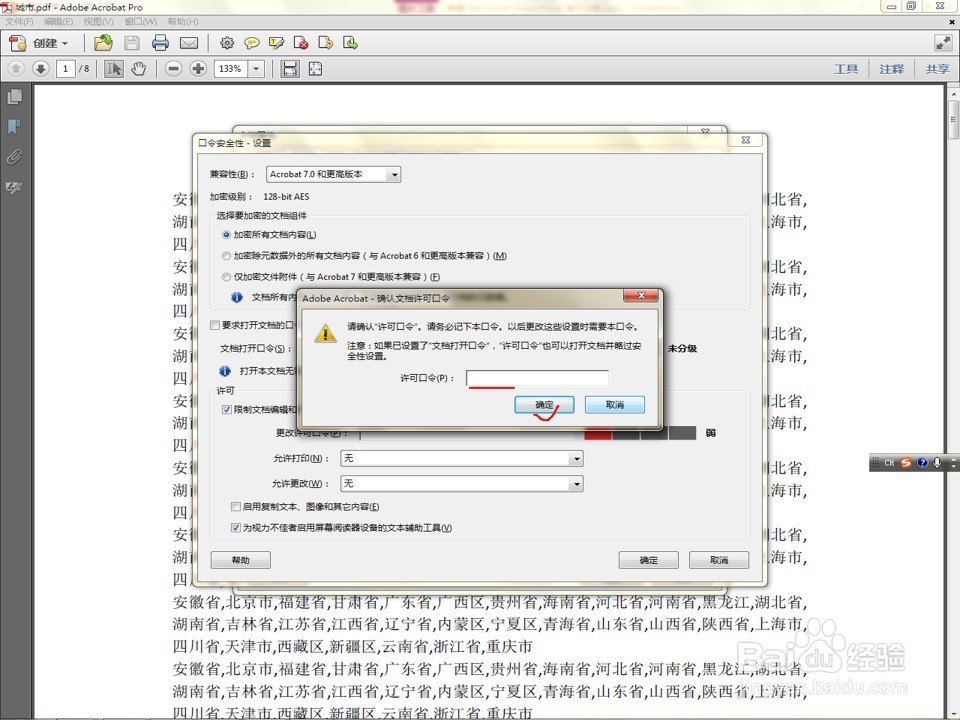Viewport: 960px width, 720px height.
Task: Toggle require password to open document
Action: 215,325
